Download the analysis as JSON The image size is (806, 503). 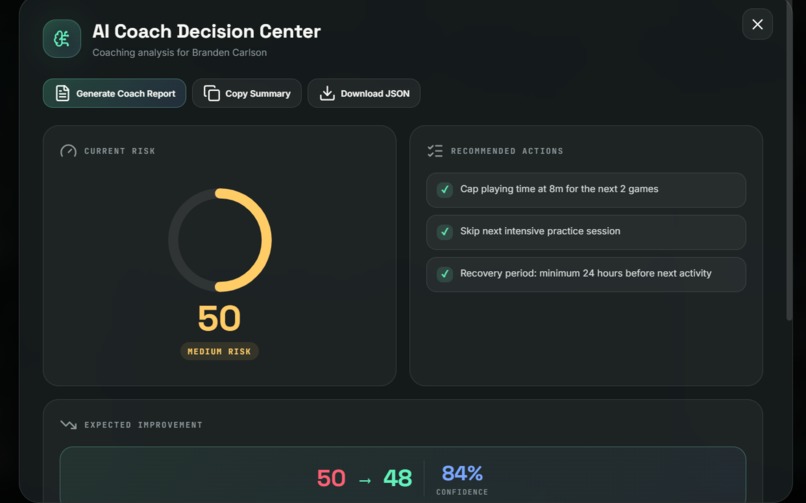click(x=364, y=94)
